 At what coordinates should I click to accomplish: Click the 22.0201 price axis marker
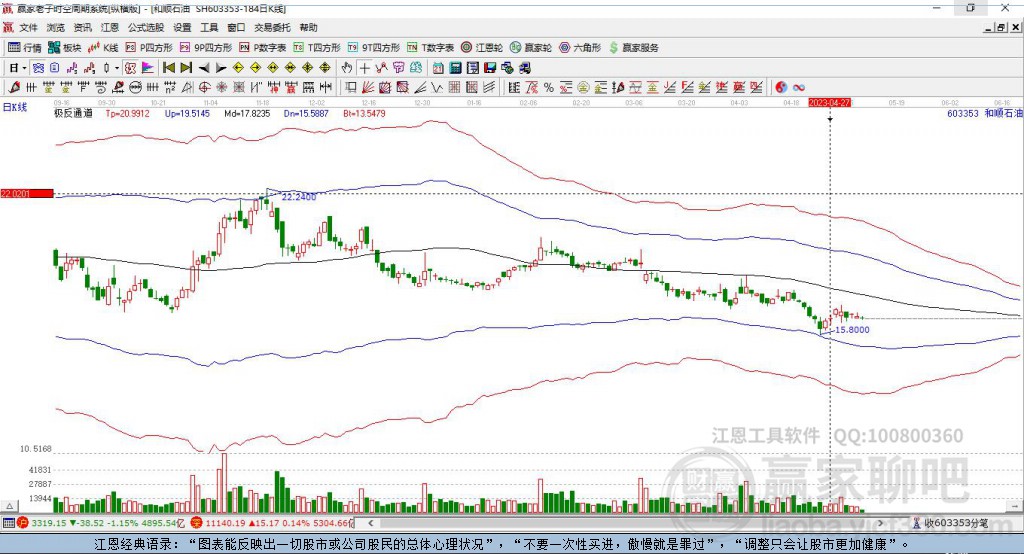pos(27,193)
